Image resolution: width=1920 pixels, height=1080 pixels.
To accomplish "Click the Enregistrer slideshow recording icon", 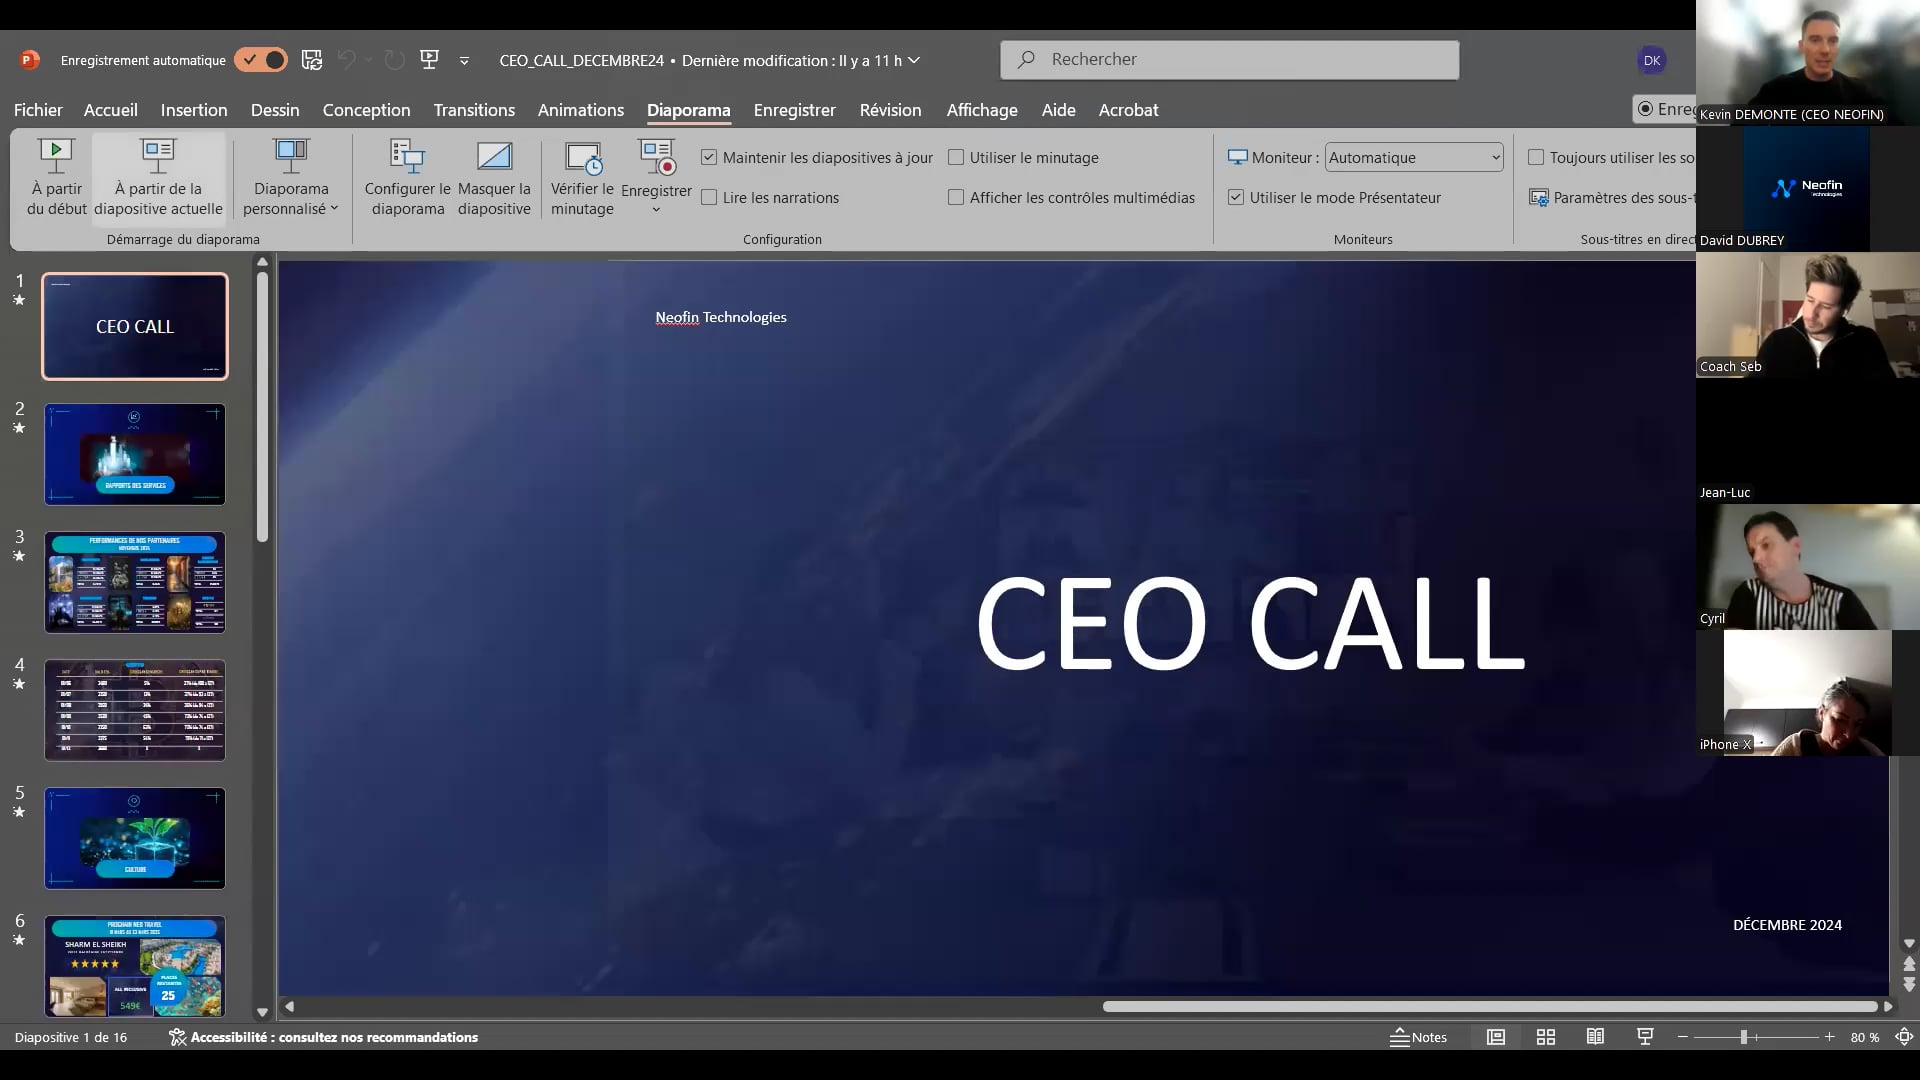I will tap(657, 157).
